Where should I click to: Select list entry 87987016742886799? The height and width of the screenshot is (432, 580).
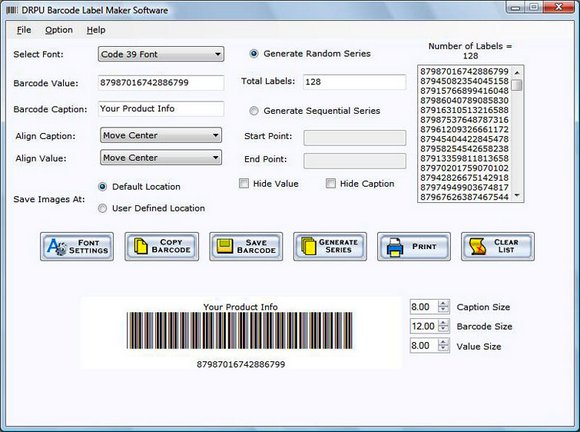(464, 71)
